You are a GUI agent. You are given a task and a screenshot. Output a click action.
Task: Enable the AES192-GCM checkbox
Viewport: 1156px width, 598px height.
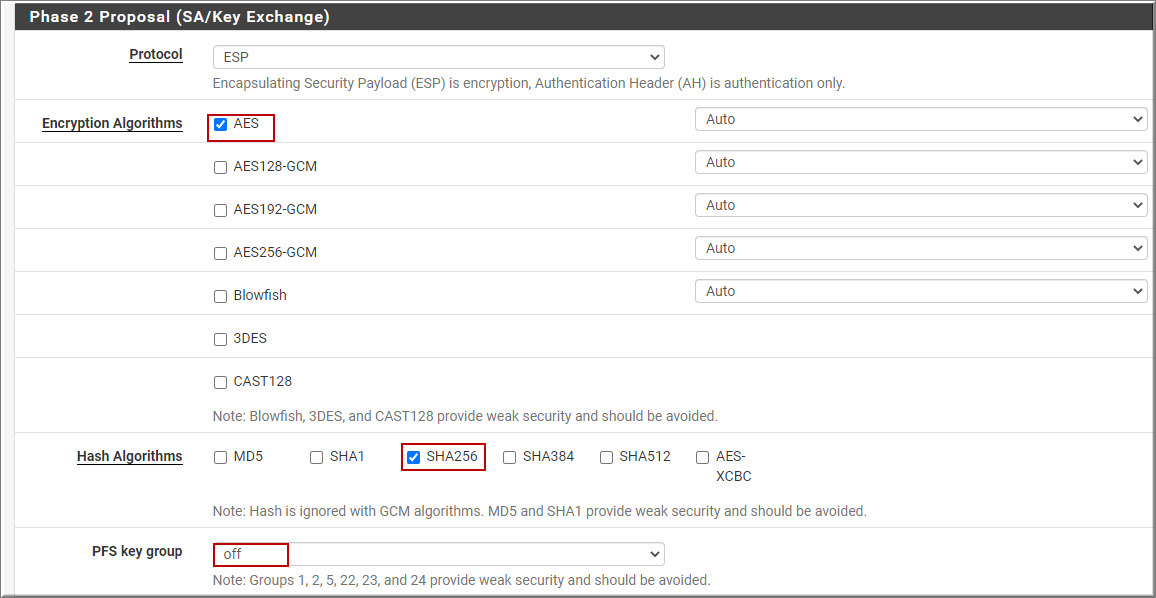220,210
